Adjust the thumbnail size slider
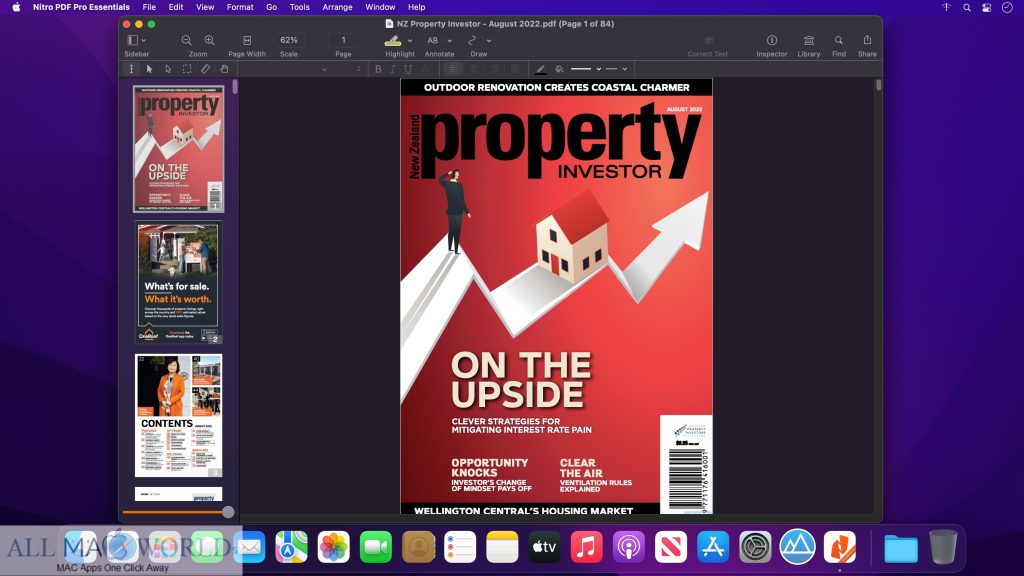Image resolution: width=1024 pixels, height=576 pixels. pos(228,512)
